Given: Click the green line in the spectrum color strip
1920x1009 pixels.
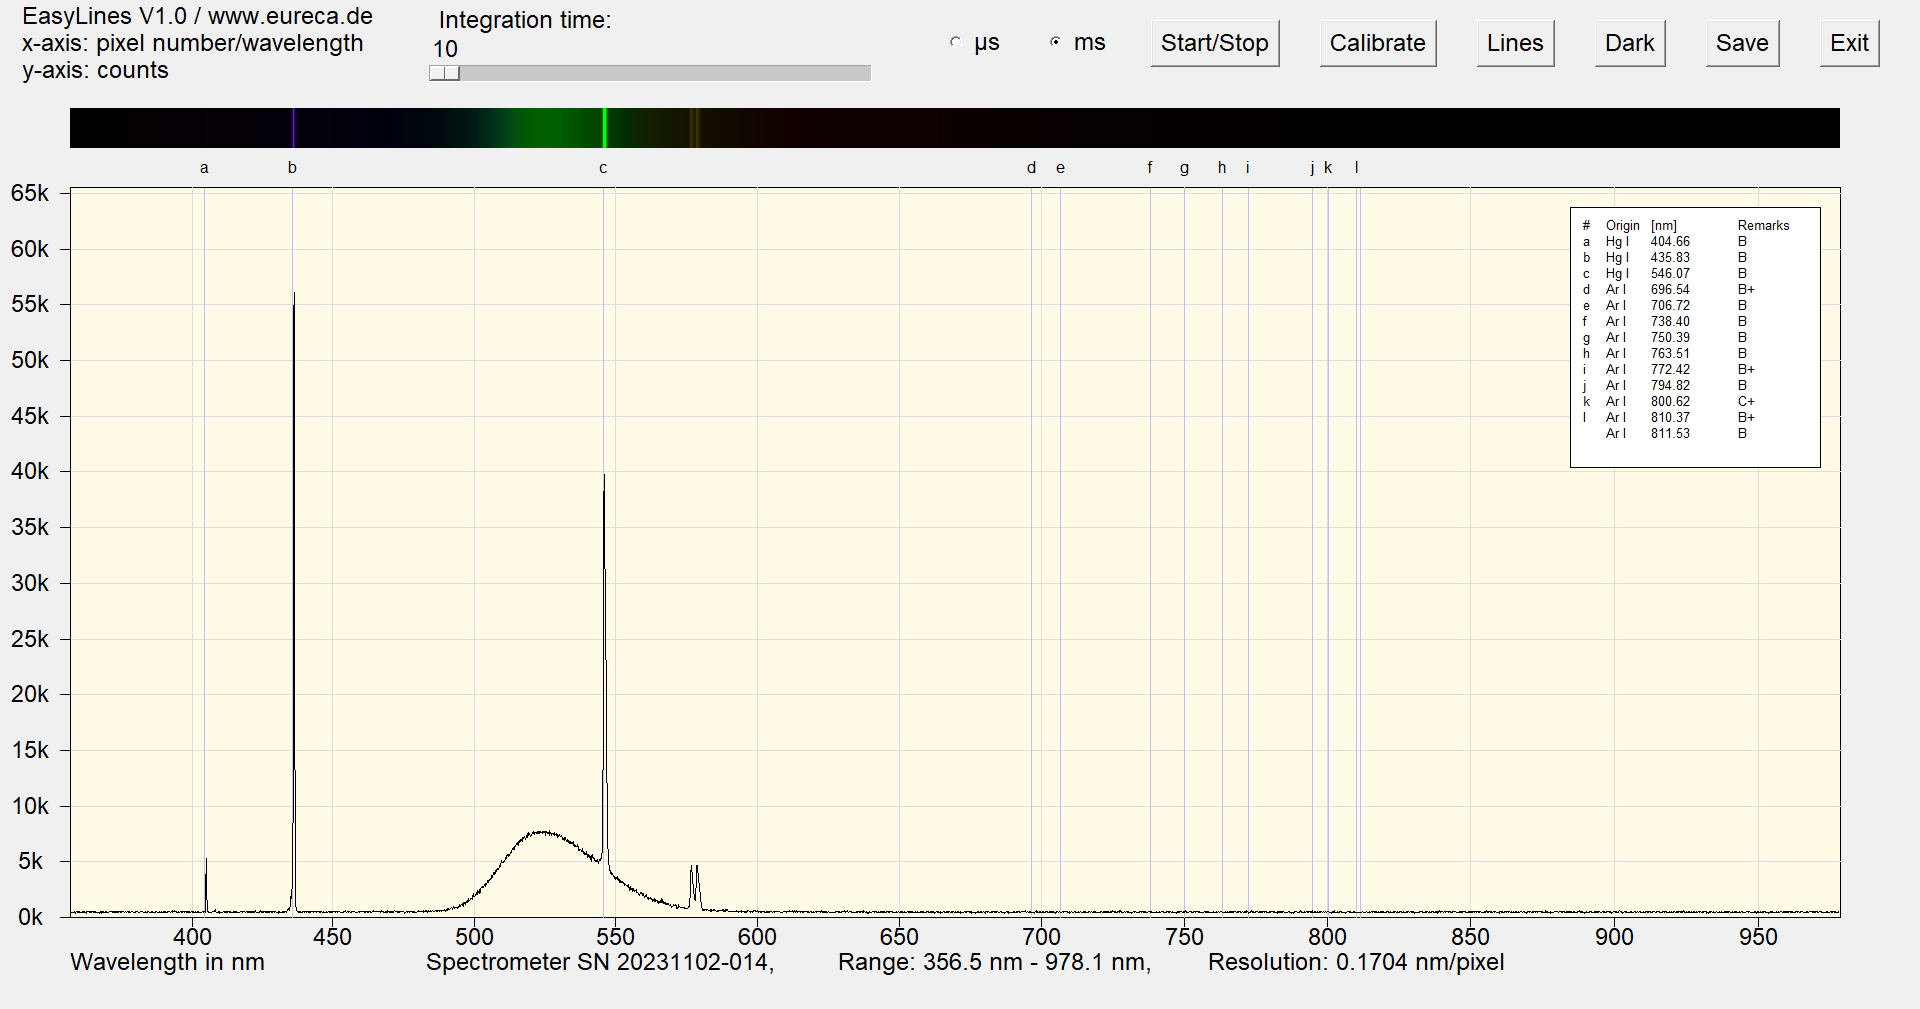Looking at the screenshot, I should pos(605,128).
